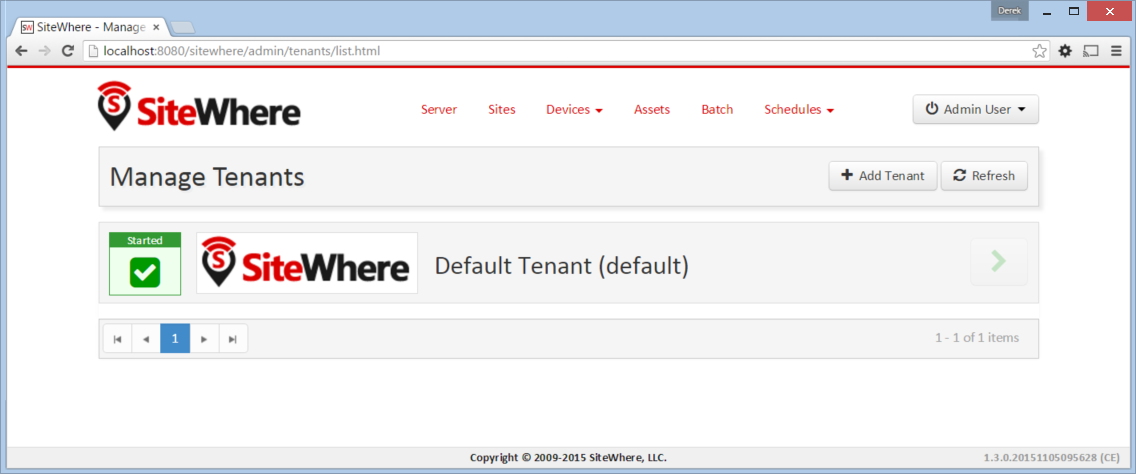1136x474 pixels.
Task: Click the Add Tenant button
Action: [x=883, y=175]
